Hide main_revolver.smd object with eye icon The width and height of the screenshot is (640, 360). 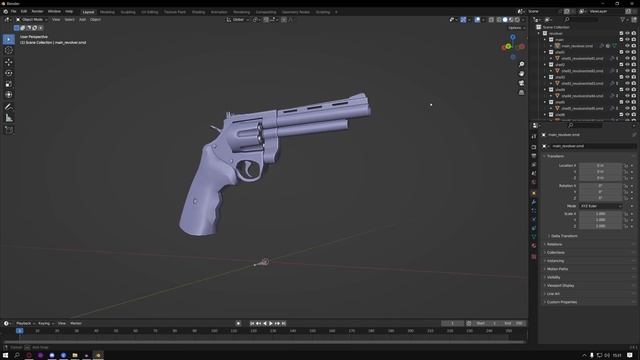627,46
